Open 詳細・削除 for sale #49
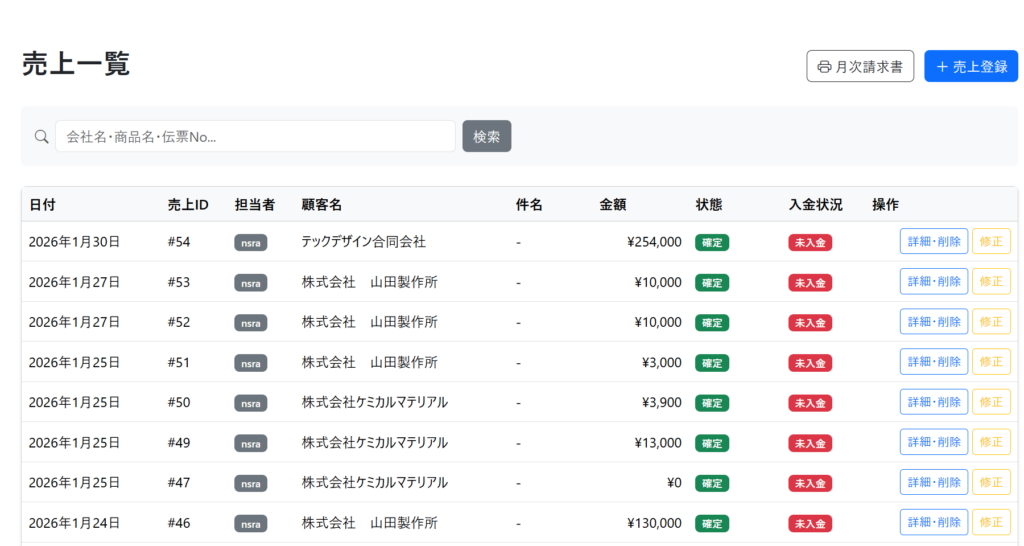This screenshot has width=1024, height=546. pos(933,442)
